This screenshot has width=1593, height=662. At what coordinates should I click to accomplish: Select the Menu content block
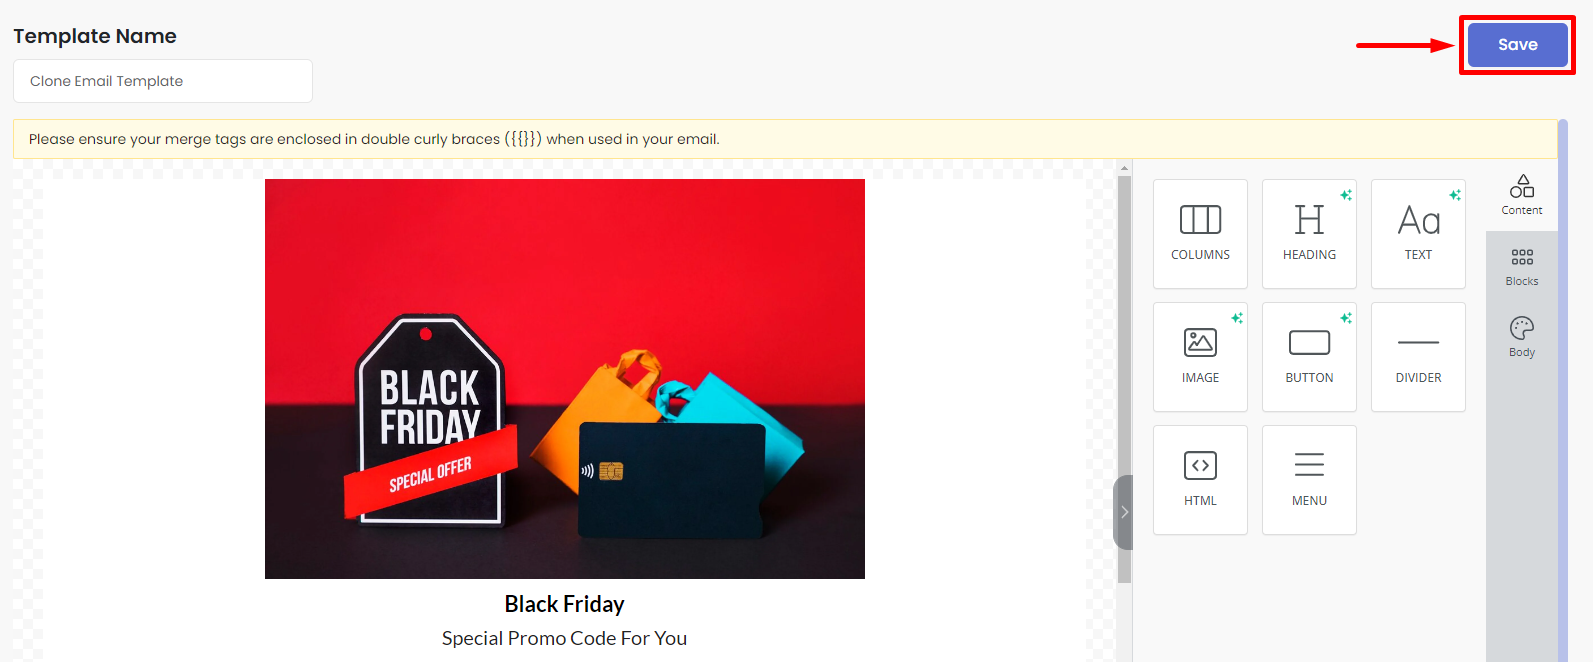pyautogui.click(x=1309, y=480)
